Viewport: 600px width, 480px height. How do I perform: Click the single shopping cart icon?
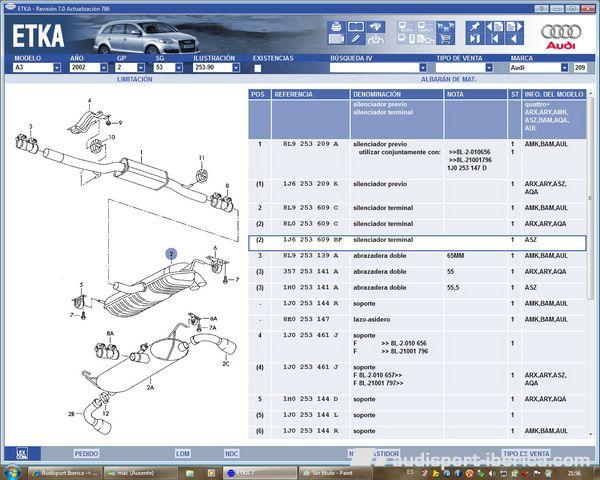click(445, 39)
